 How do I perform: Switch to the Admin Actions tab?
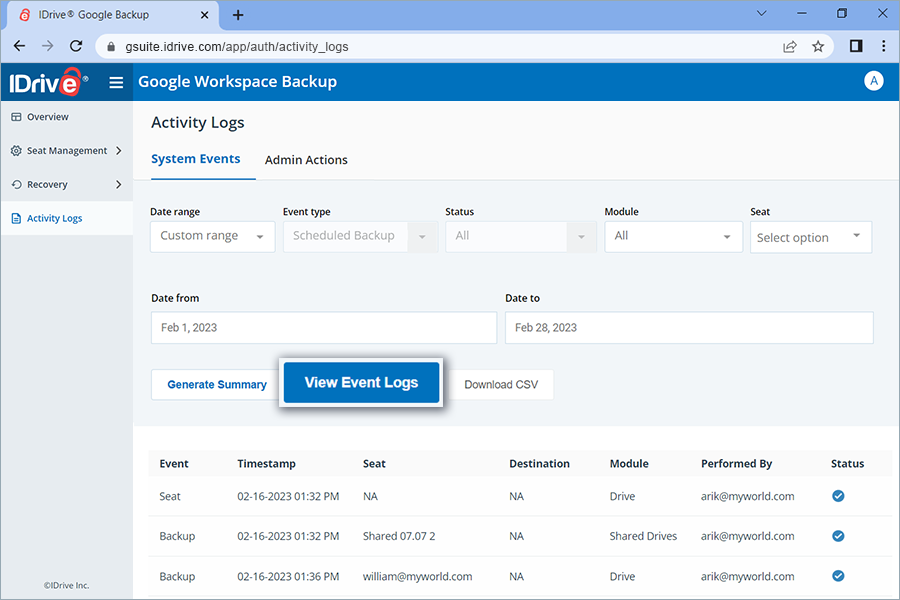pos(306,159)
